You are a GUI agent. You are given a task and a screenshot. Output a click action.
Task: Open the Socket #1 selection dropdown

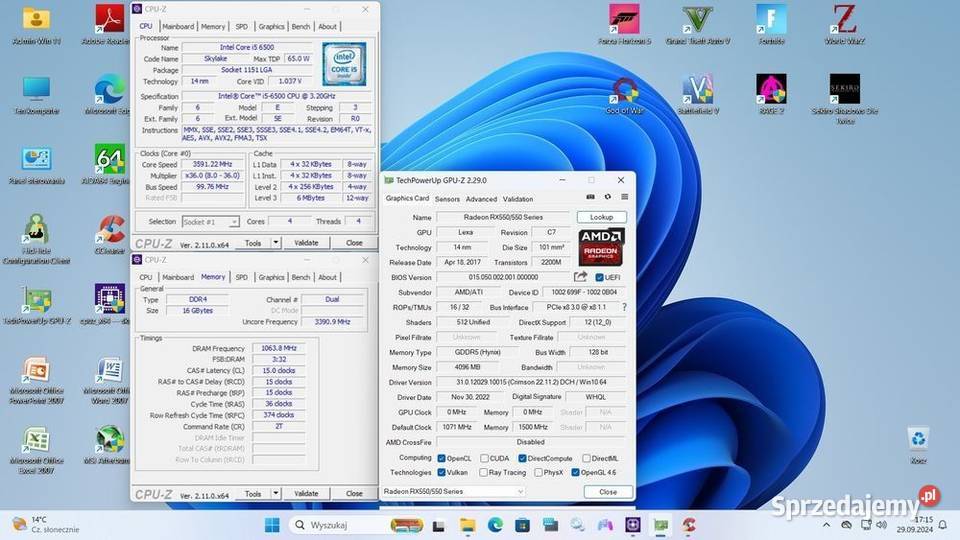coord(210,222)
